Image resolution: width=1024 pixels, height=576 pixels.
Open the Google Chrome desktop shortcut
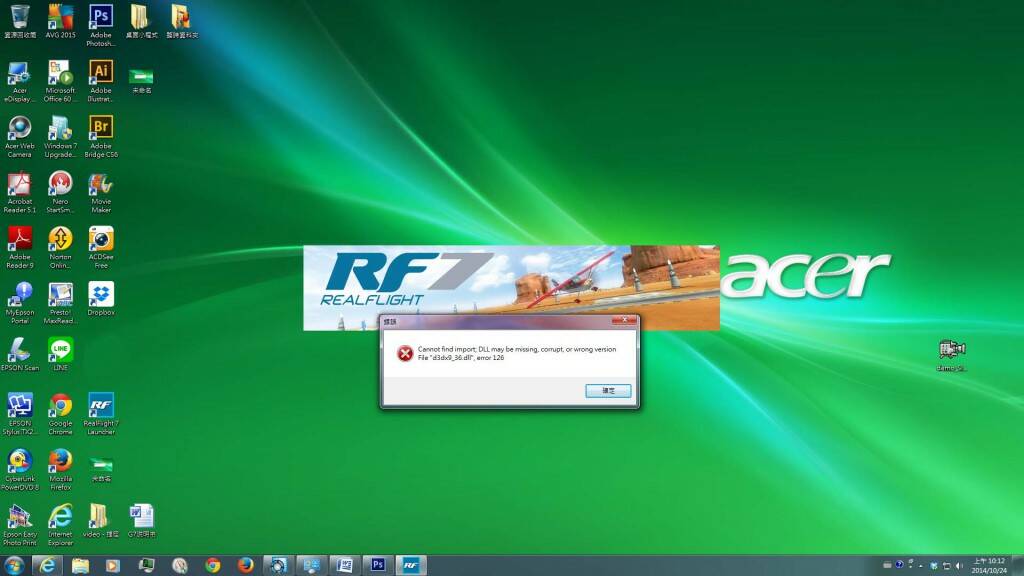click(60, 414)
